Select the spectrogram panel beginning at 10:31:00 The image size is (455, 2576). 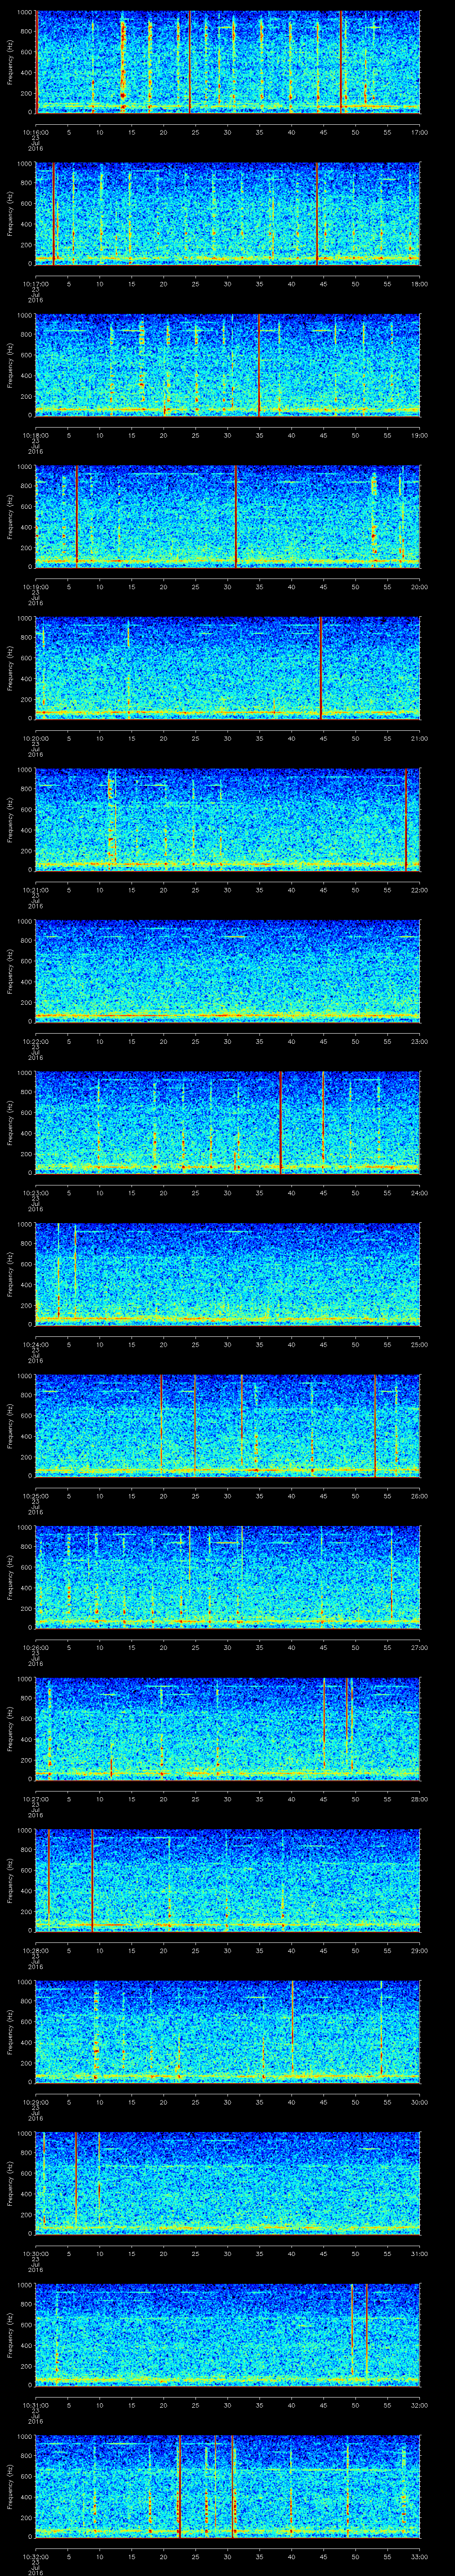pyautogui.click(x=227, y=2335)
